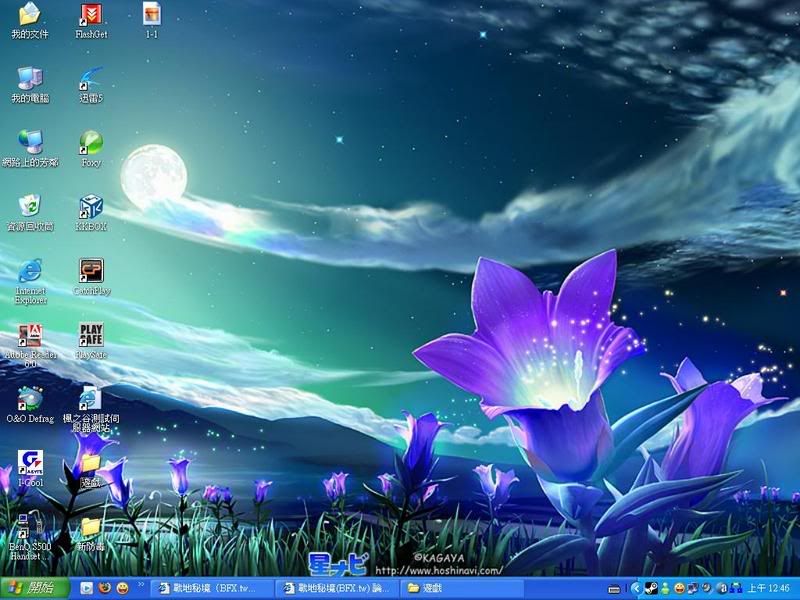
Task: Select the 我的電腦 desktop icon
Action: (30, 79)
